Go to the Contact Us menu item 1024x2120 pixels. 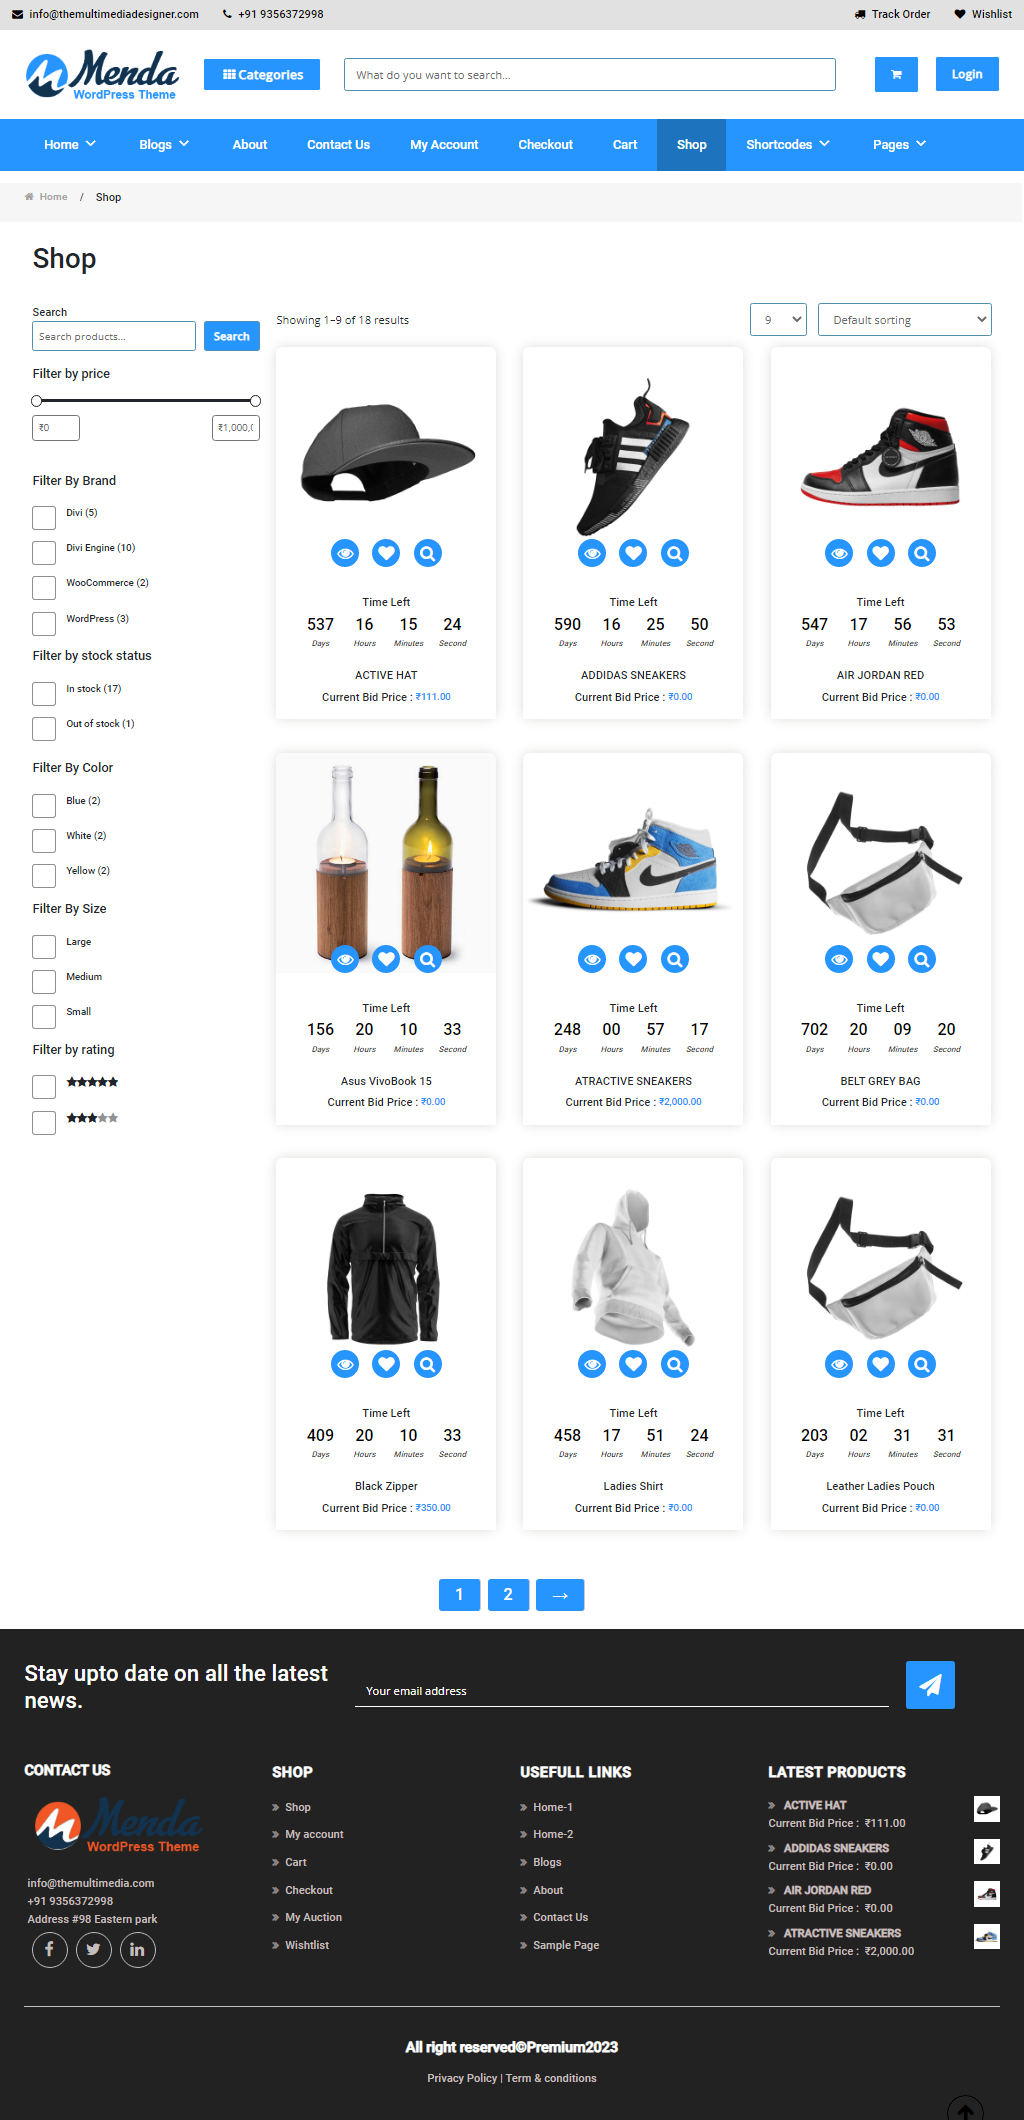338,145
